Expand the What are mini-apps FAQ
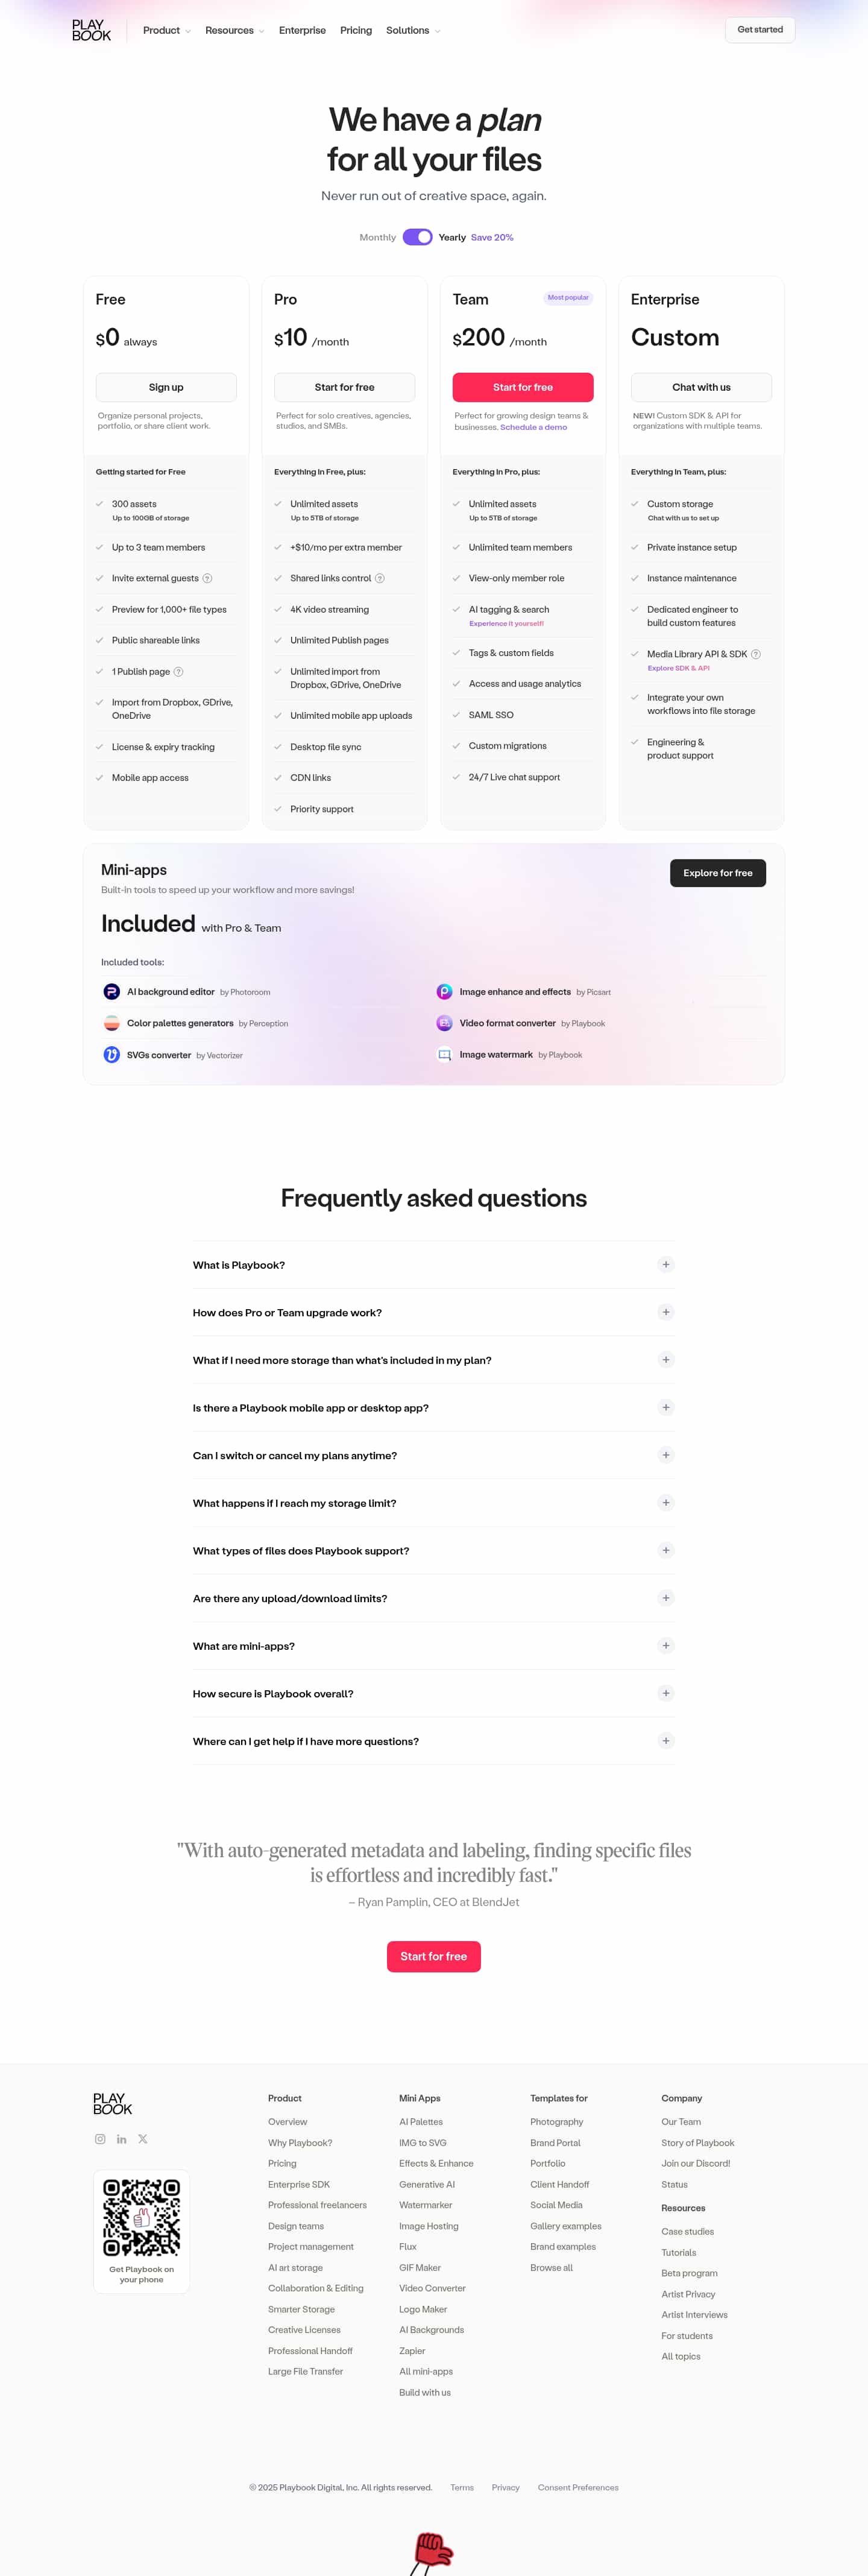This screenshot has height=2576, width=868. pyautogui.click(x=665, y=1645)
